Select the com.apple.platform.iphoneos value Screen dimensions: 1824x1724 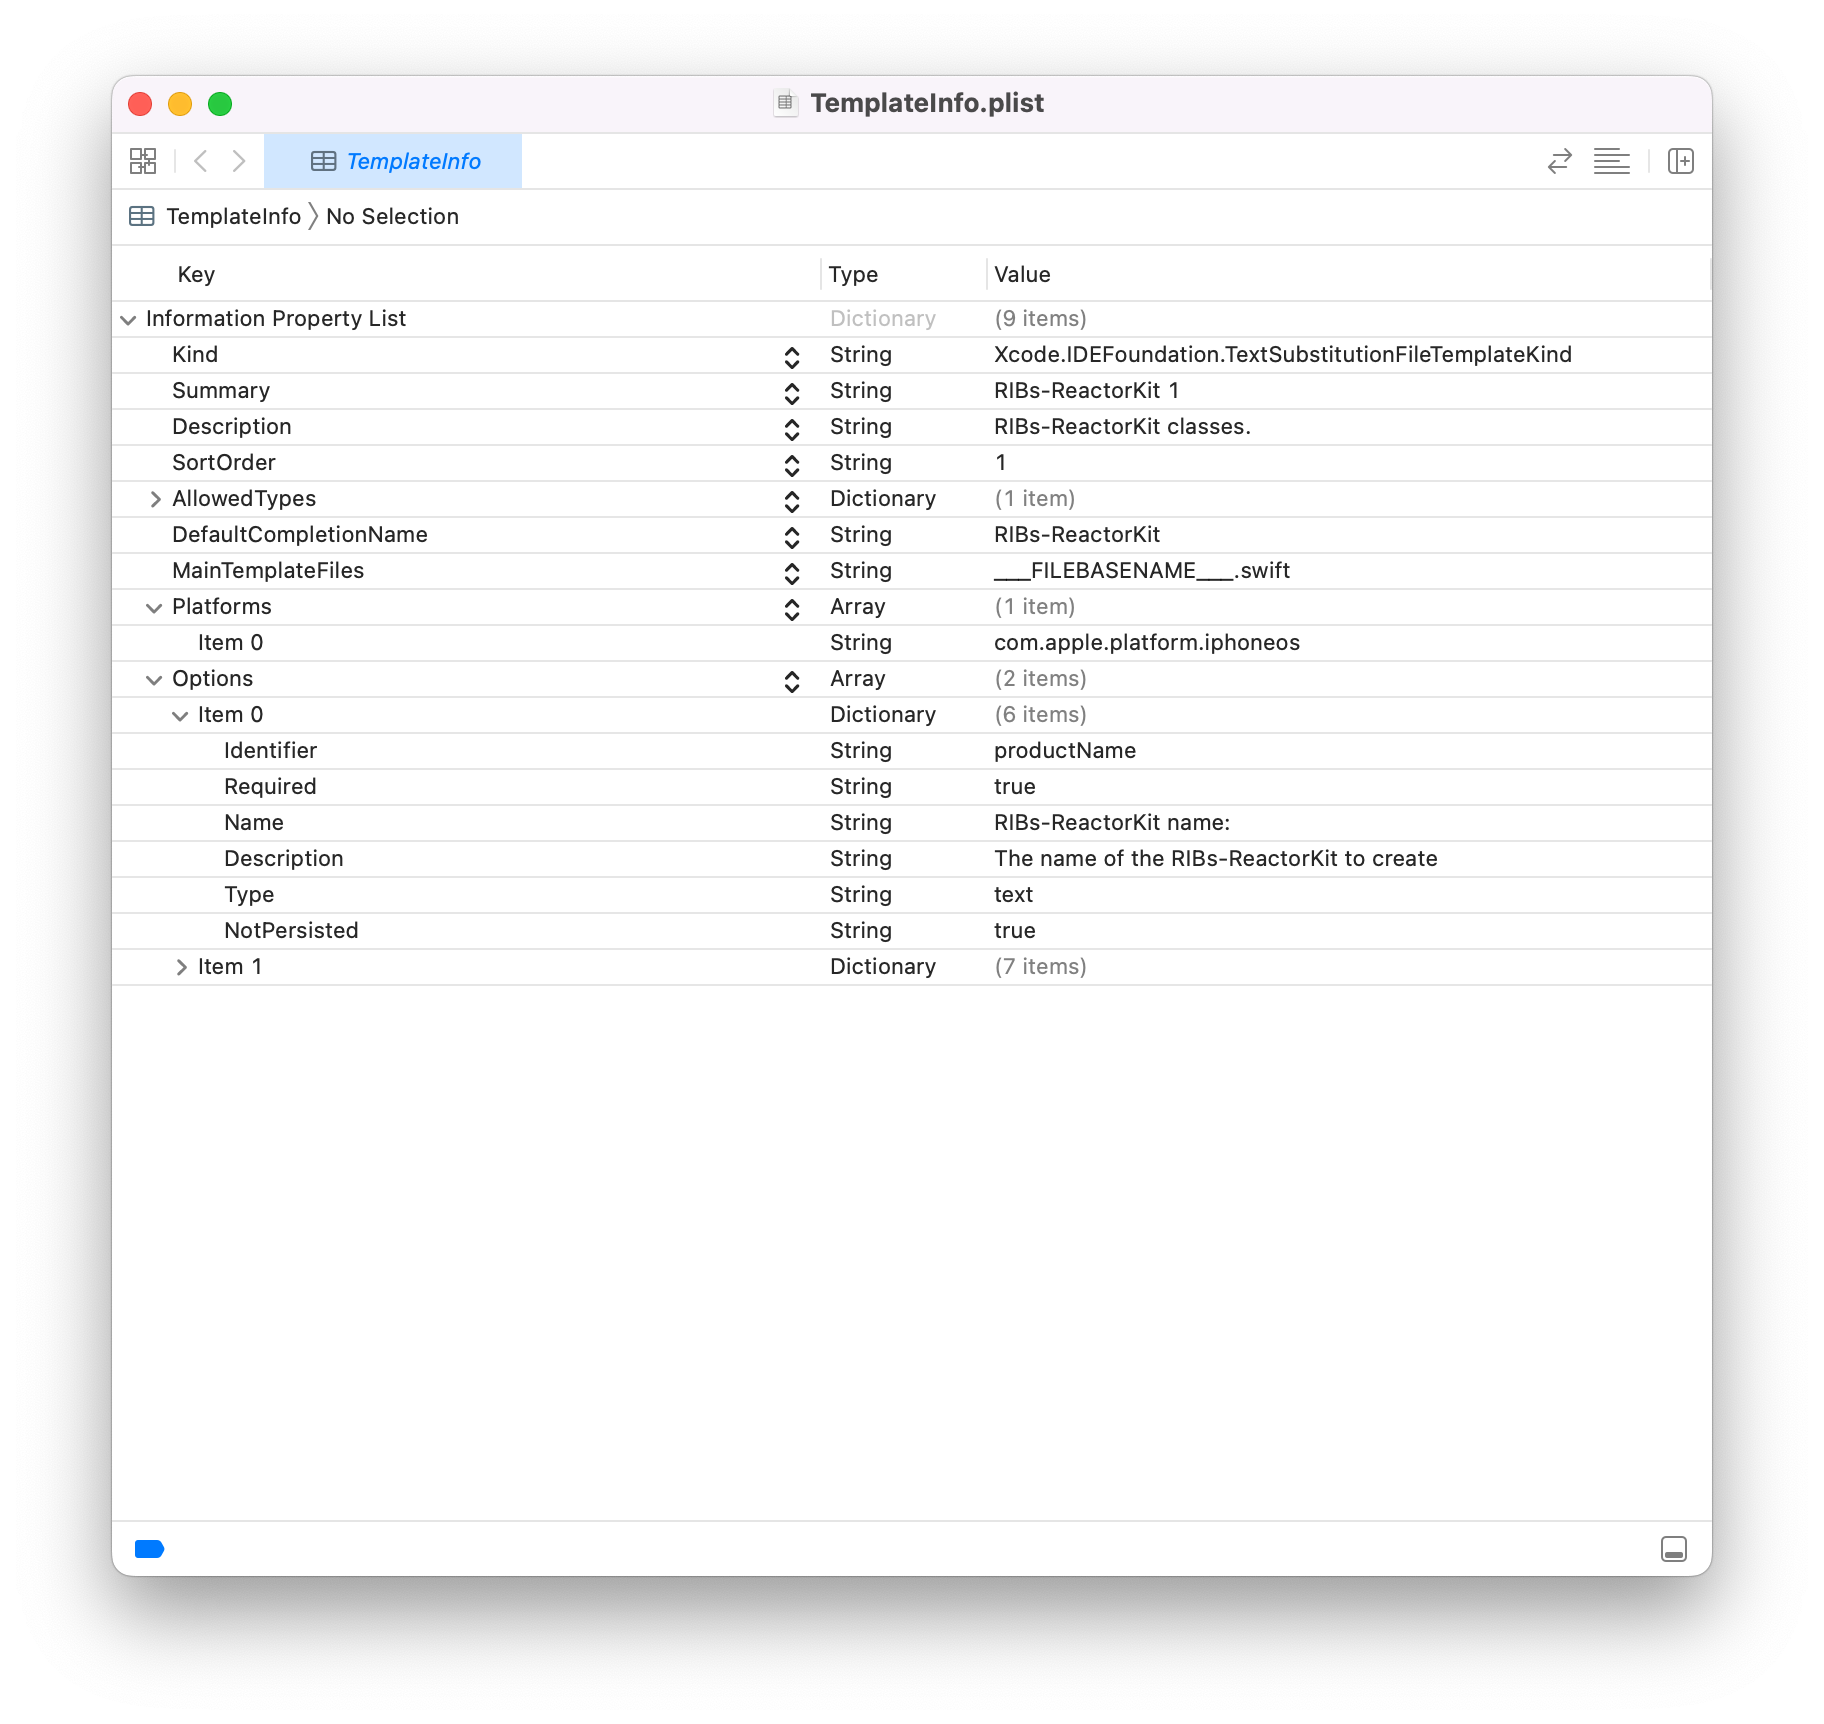(1147, 642)
